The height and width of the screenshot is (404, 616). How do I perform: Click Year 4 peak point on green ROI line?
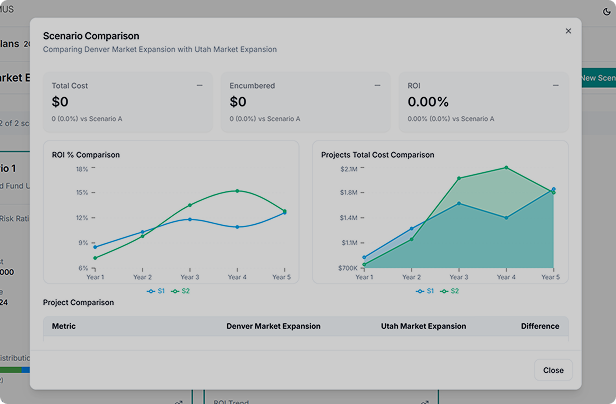point(237,191)
